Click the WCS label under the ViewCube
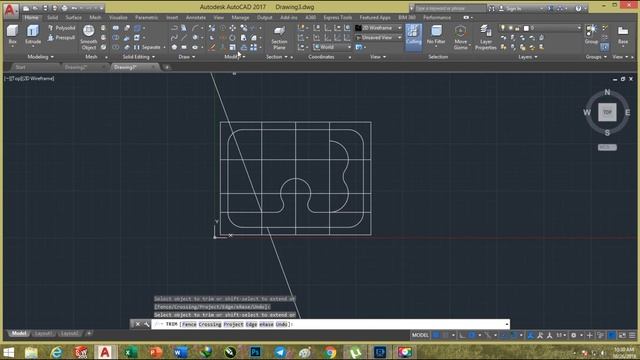Screen dimensions: 640x360 point(607,147)
